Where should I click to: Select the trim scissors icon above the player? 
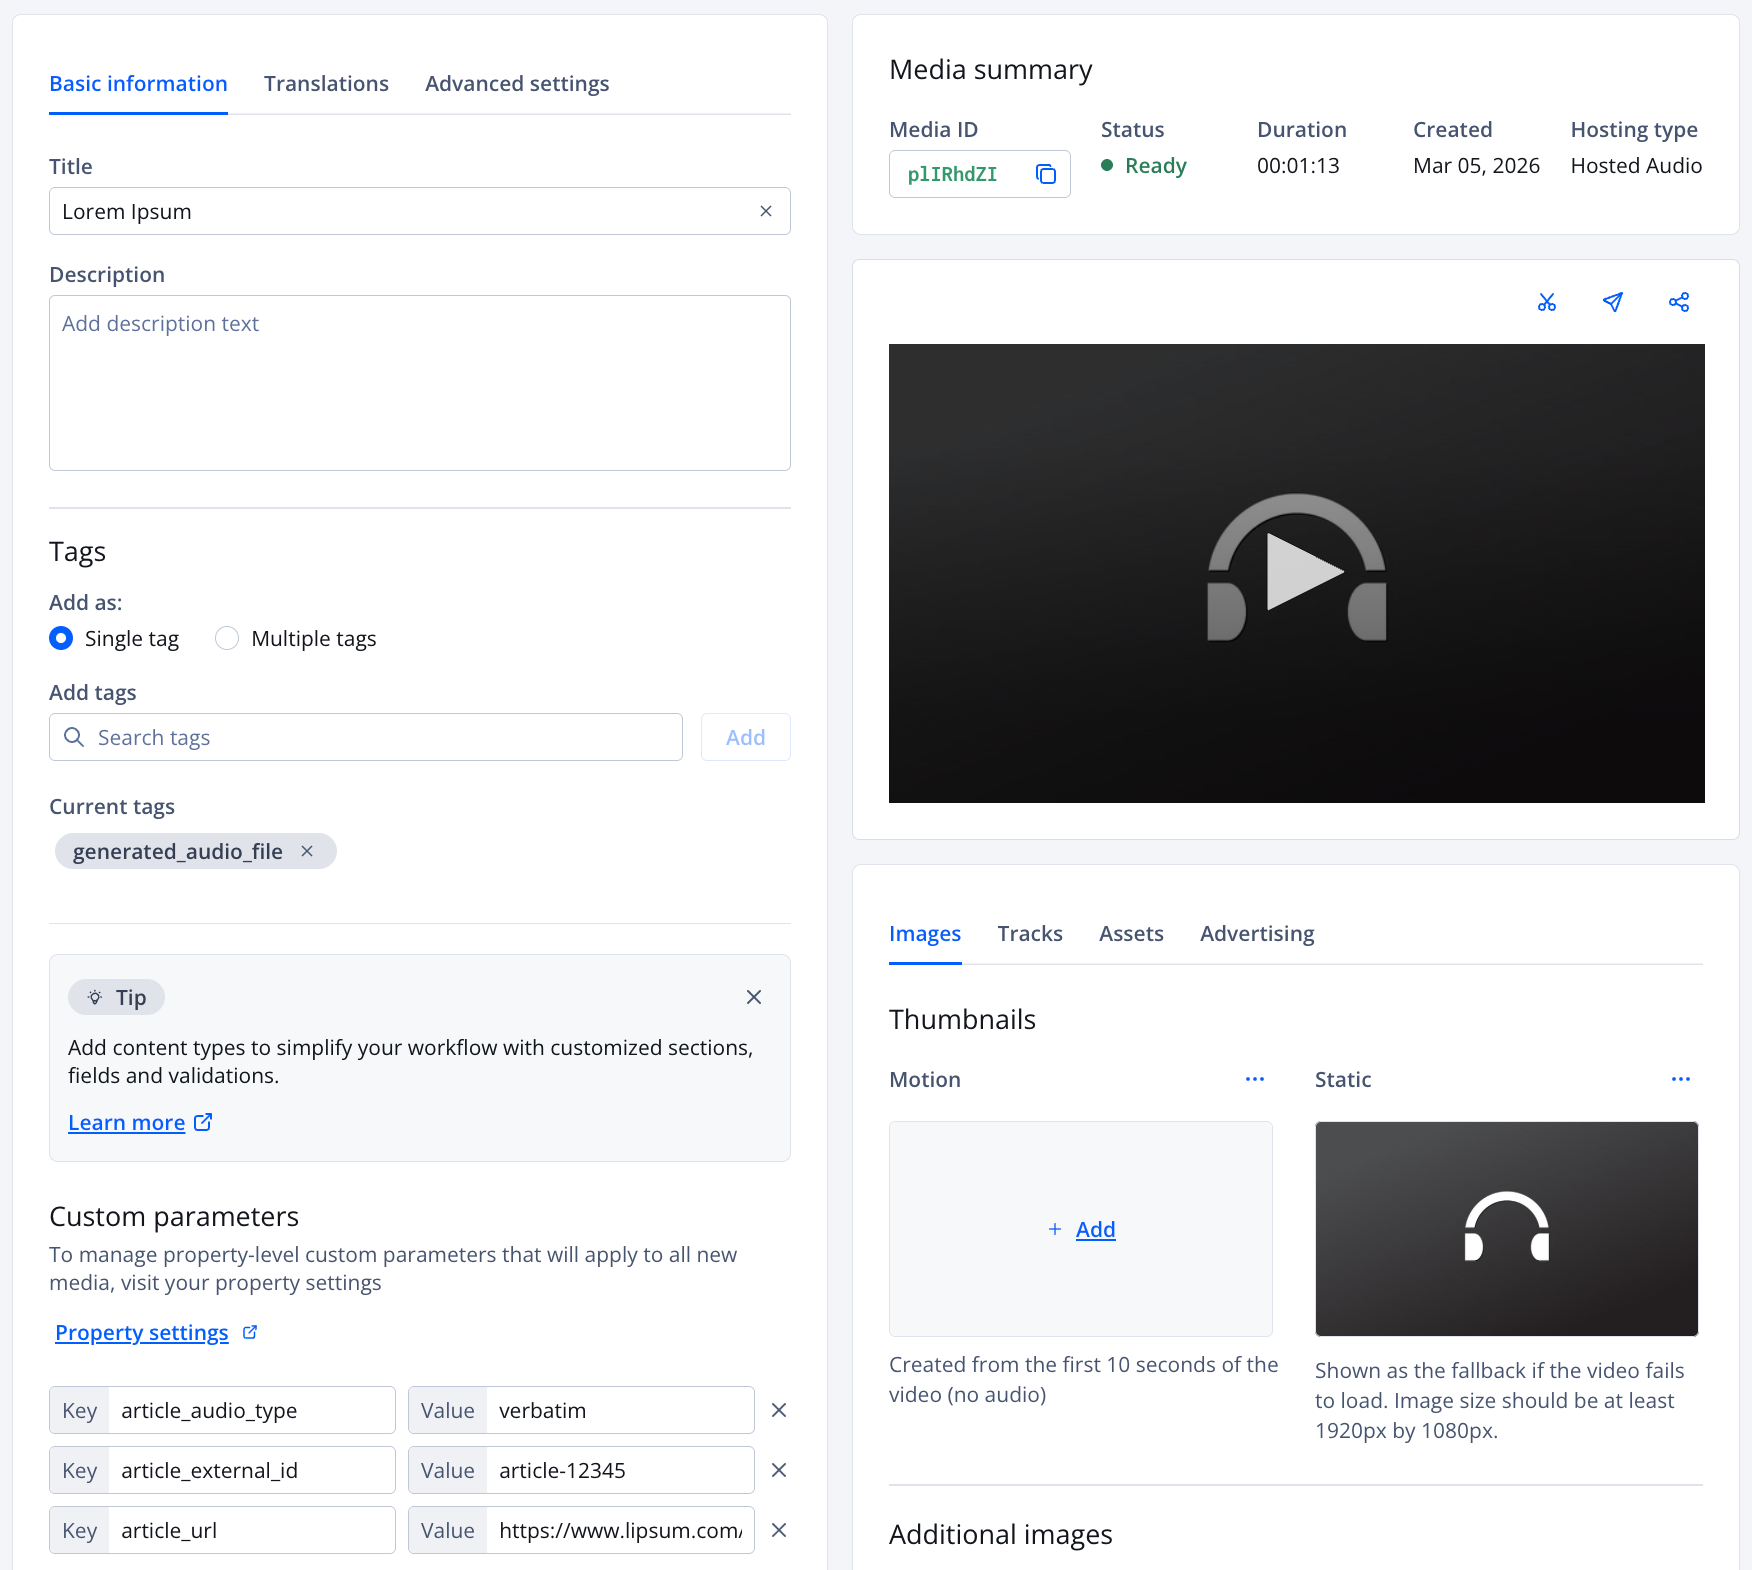click(x=1546, y=301)
